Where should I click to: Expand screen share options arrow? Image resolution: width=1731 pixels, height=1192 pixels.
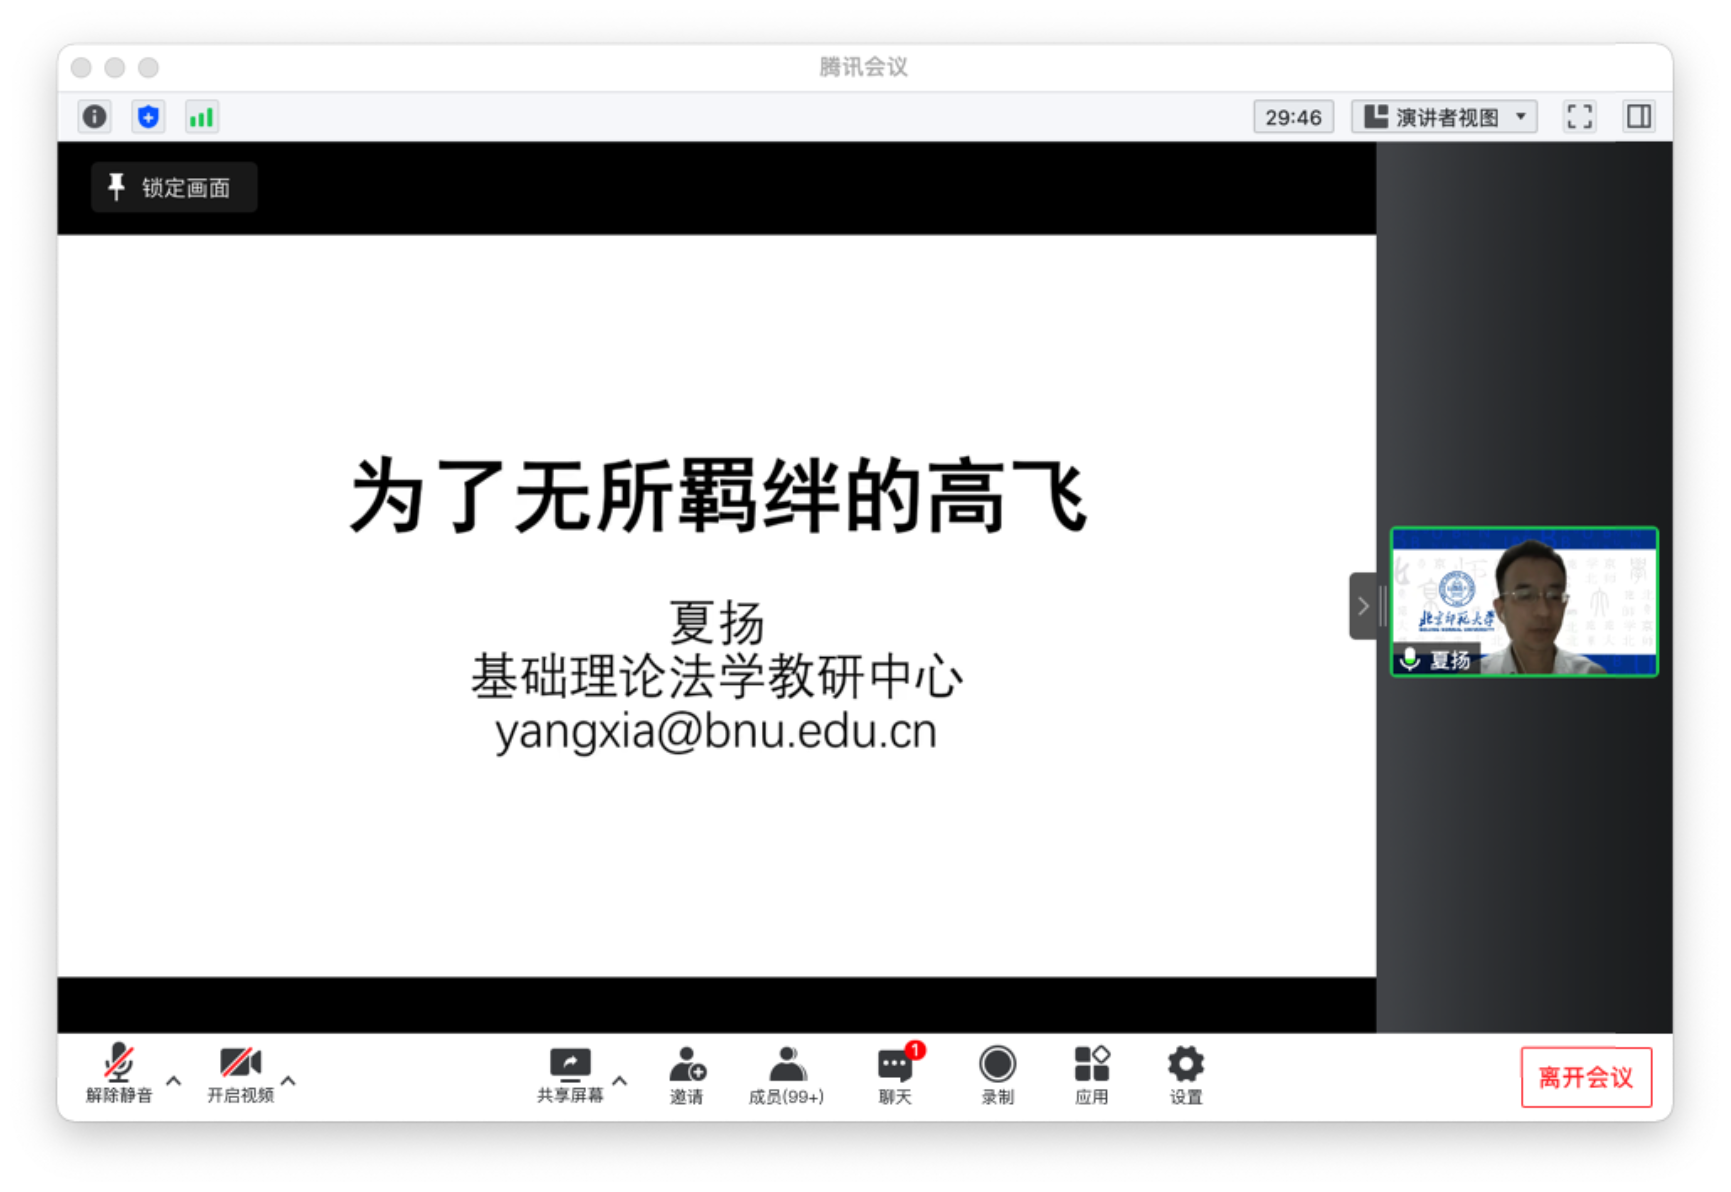pyautogui.click(x=620, y=1081)
